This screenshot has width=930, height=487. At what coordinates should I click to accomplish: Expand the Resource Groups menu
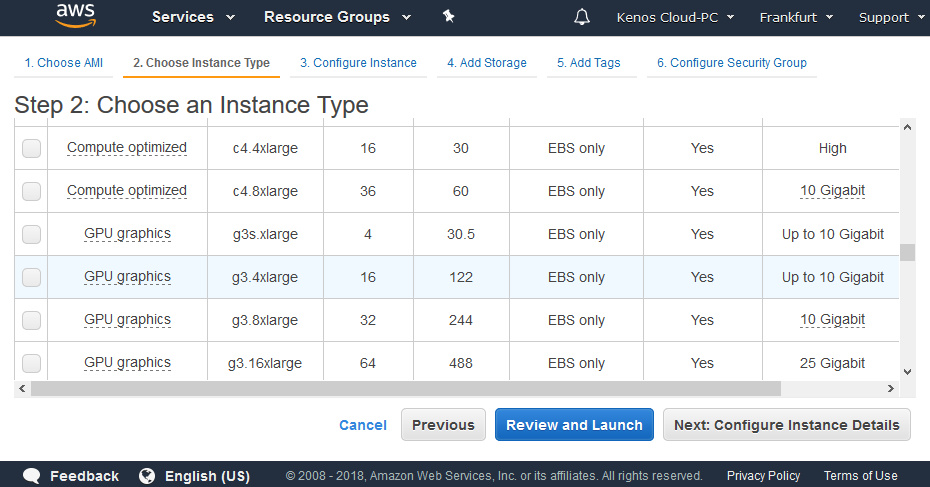point(337,17)
